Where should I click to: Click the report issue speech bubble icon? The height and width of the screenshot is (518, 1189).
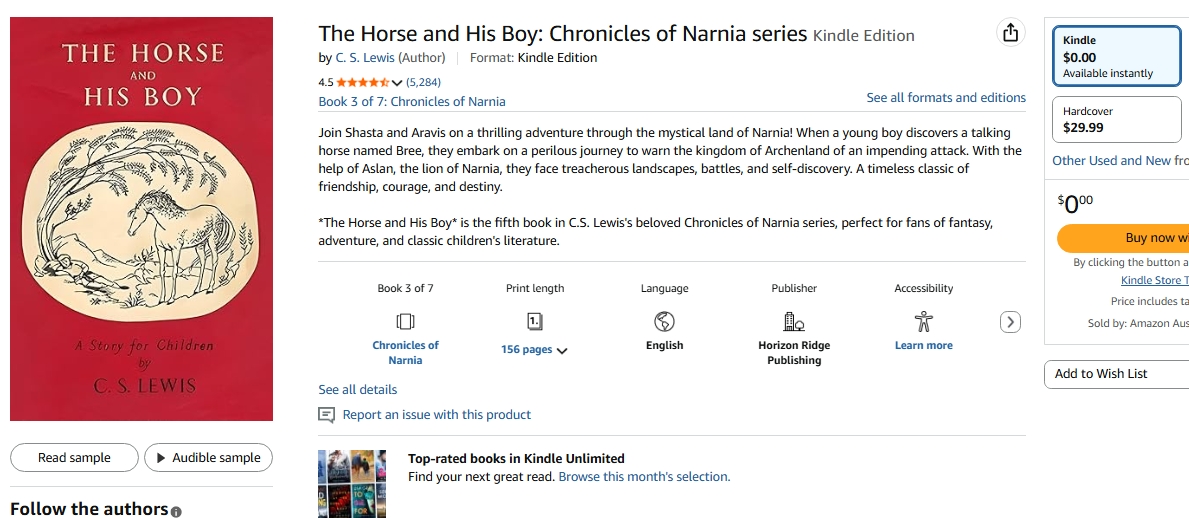point(326,415)
